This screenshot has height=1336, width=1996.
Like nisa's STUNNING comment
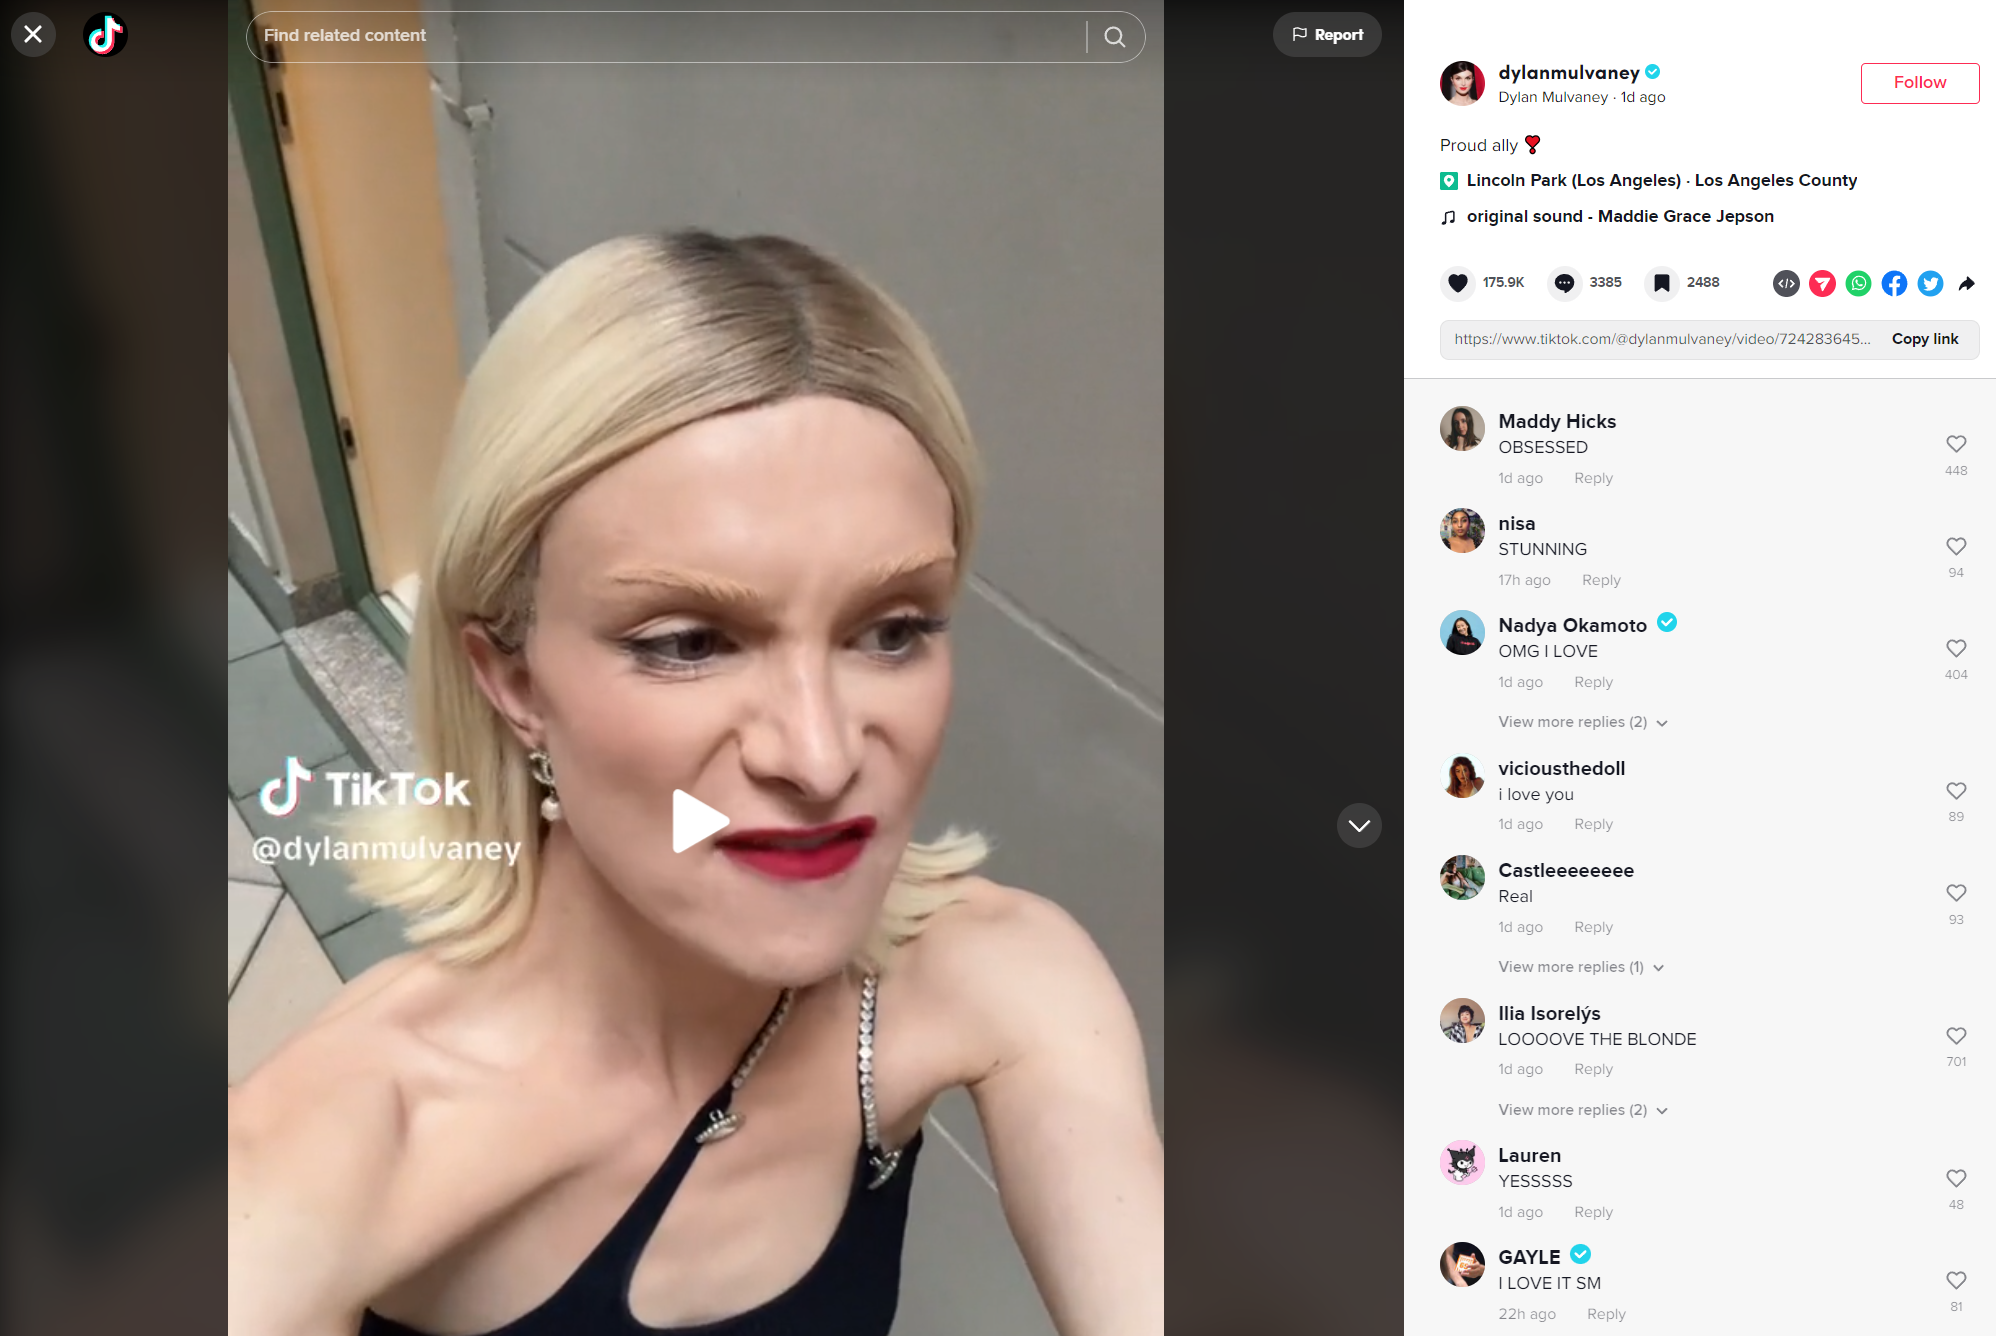coord(1956,546)
